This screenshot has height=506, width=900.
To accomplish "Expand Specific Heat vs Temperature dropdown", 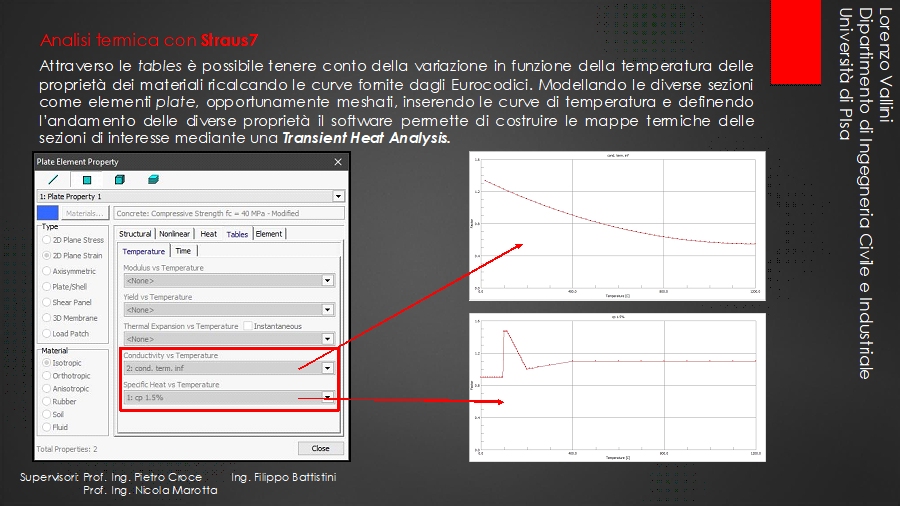I will click(327, 397).
